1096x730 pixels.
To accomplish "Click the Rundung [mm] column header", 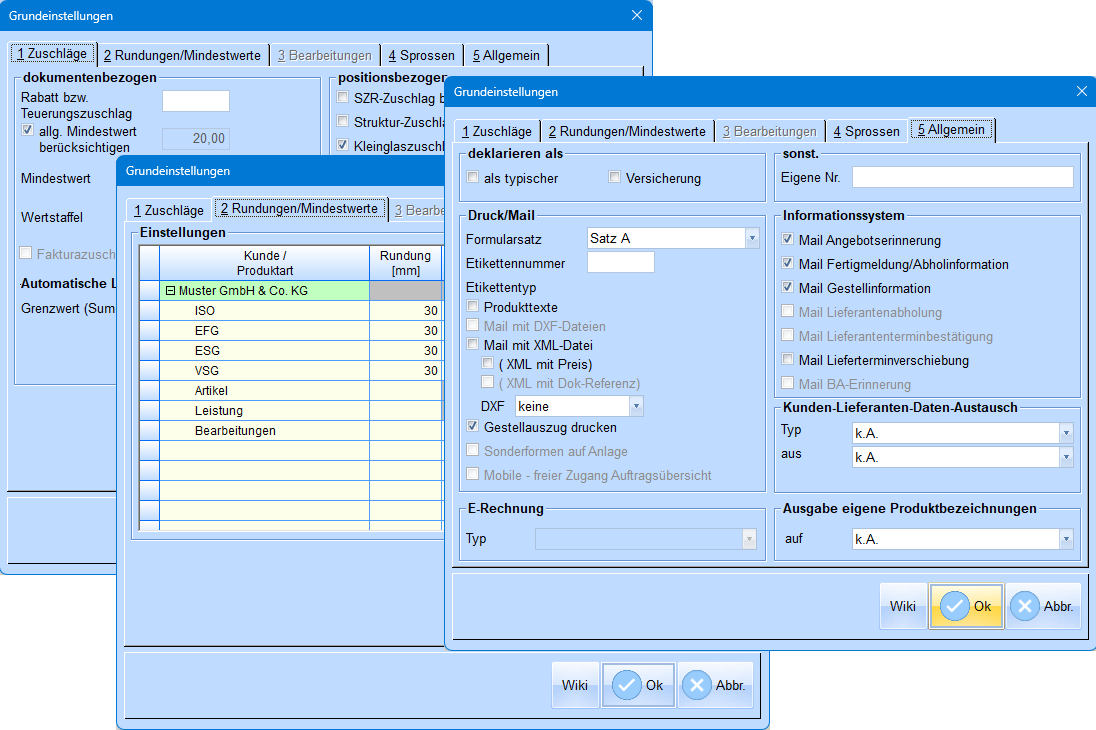I will pyautogui.click(x=406, y=263).
